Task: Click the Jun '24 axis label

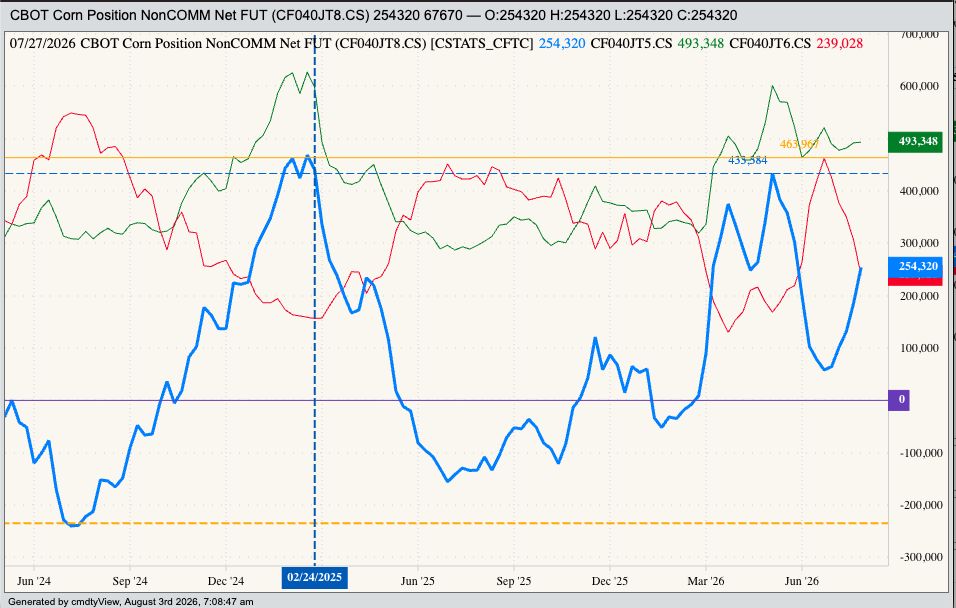Action: 34,581
